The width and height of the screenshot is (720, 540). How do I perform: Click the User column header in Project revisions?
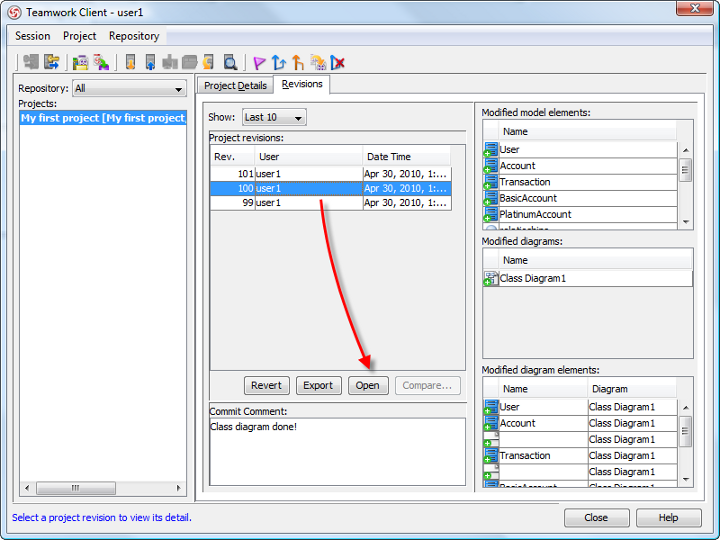click(309, 157)
